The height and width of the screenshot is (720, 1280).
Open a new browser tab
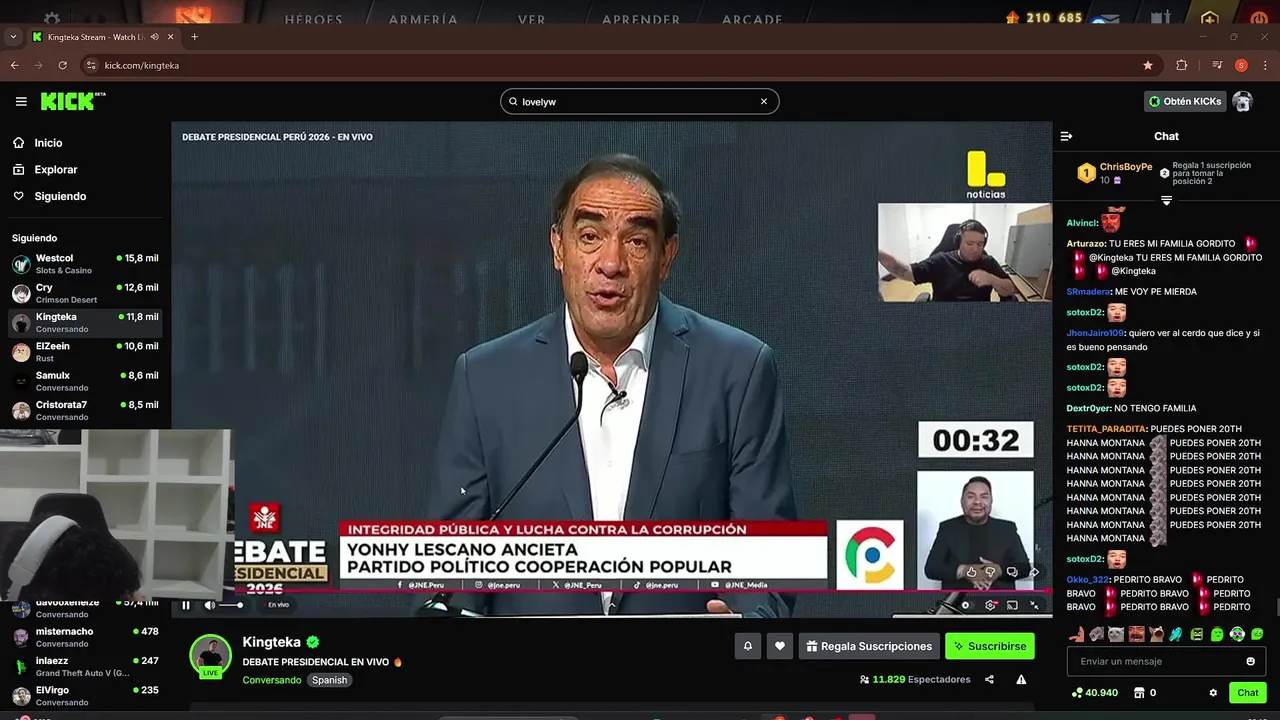[x=195, y=37]
